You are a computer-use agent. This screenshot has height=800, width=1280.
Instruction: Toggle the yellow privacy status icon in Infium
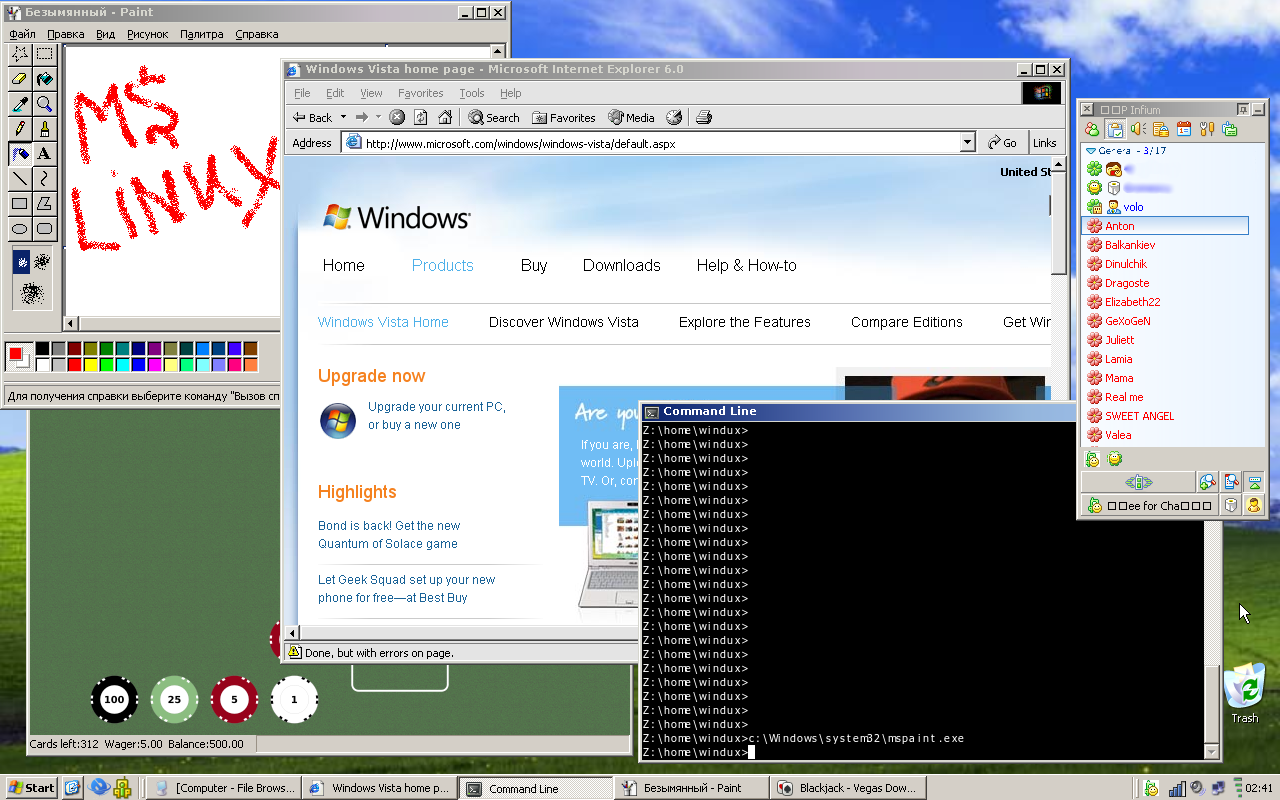[1253, 505]
